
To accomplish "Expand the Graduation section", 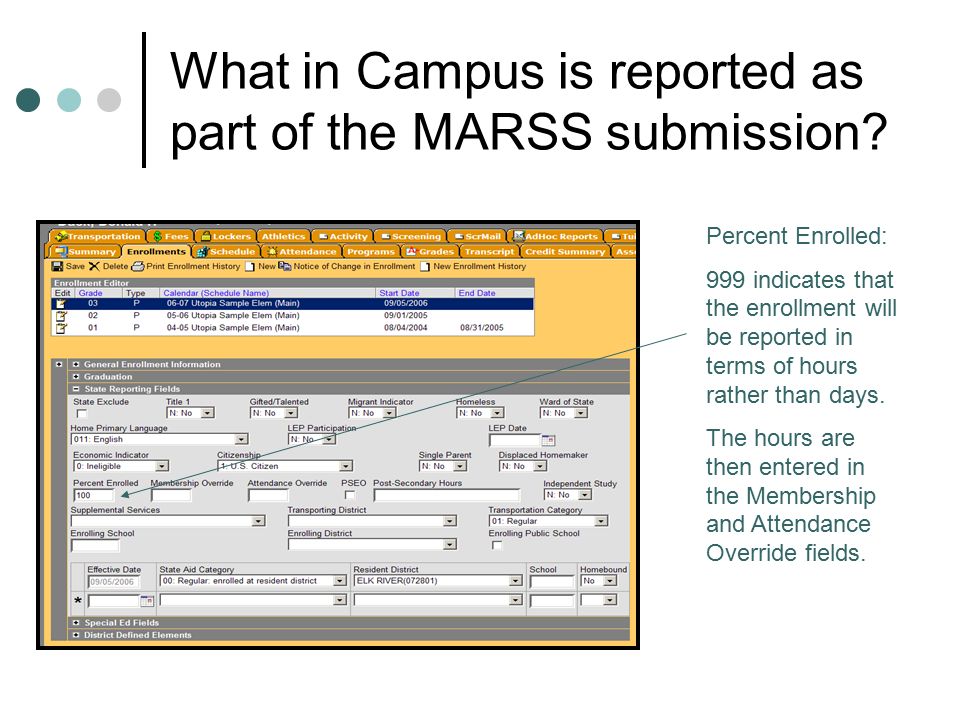I will coord(76,377).
